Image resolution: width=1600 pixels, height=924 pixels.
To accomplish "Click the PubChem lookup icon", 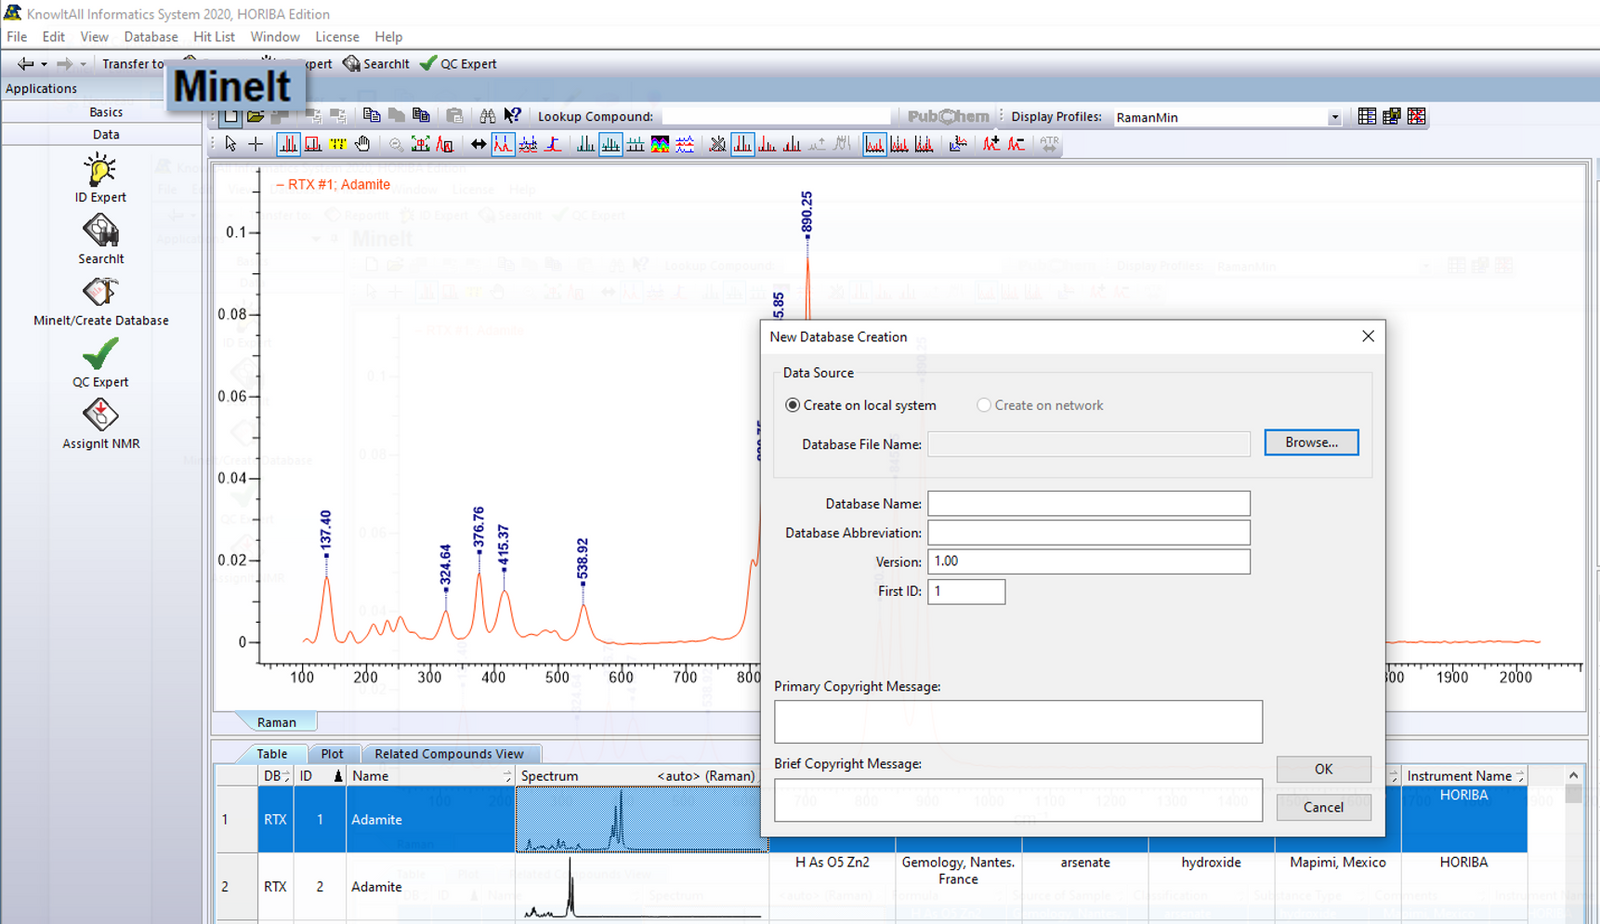I will pyautogui.click(x=946, y=116).
